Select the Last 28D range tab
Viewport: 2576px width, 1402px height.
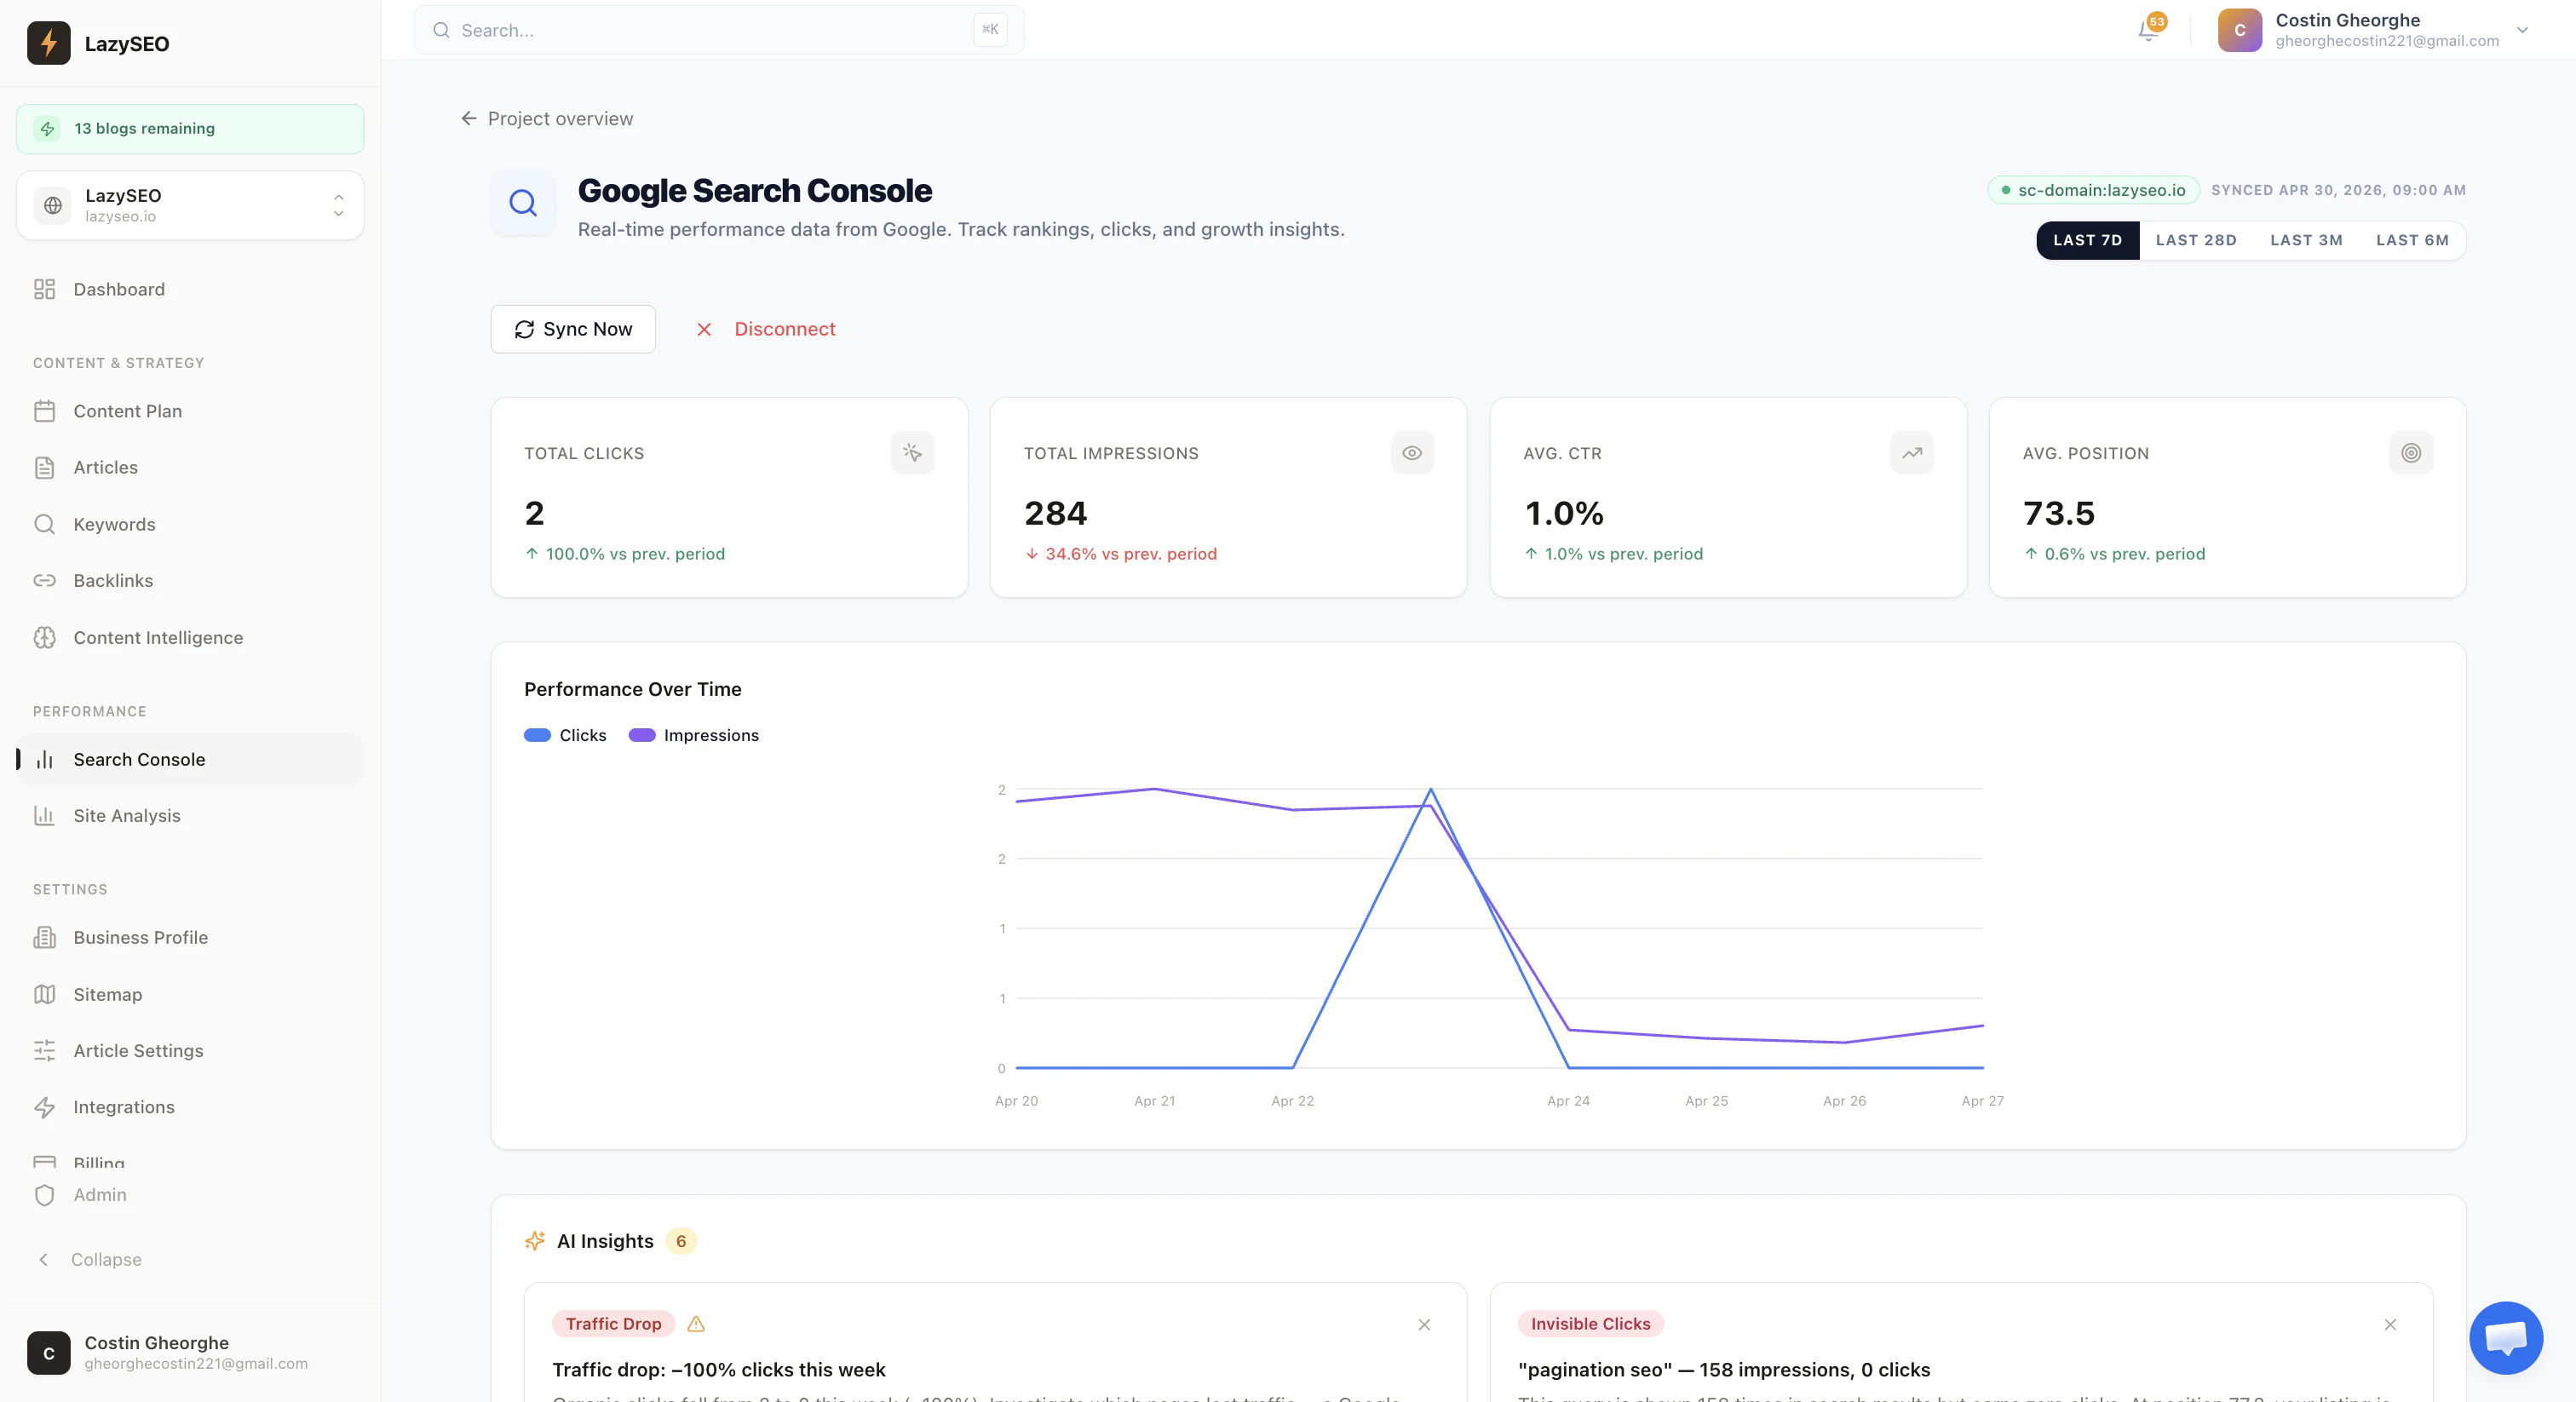pos(2196,240)
